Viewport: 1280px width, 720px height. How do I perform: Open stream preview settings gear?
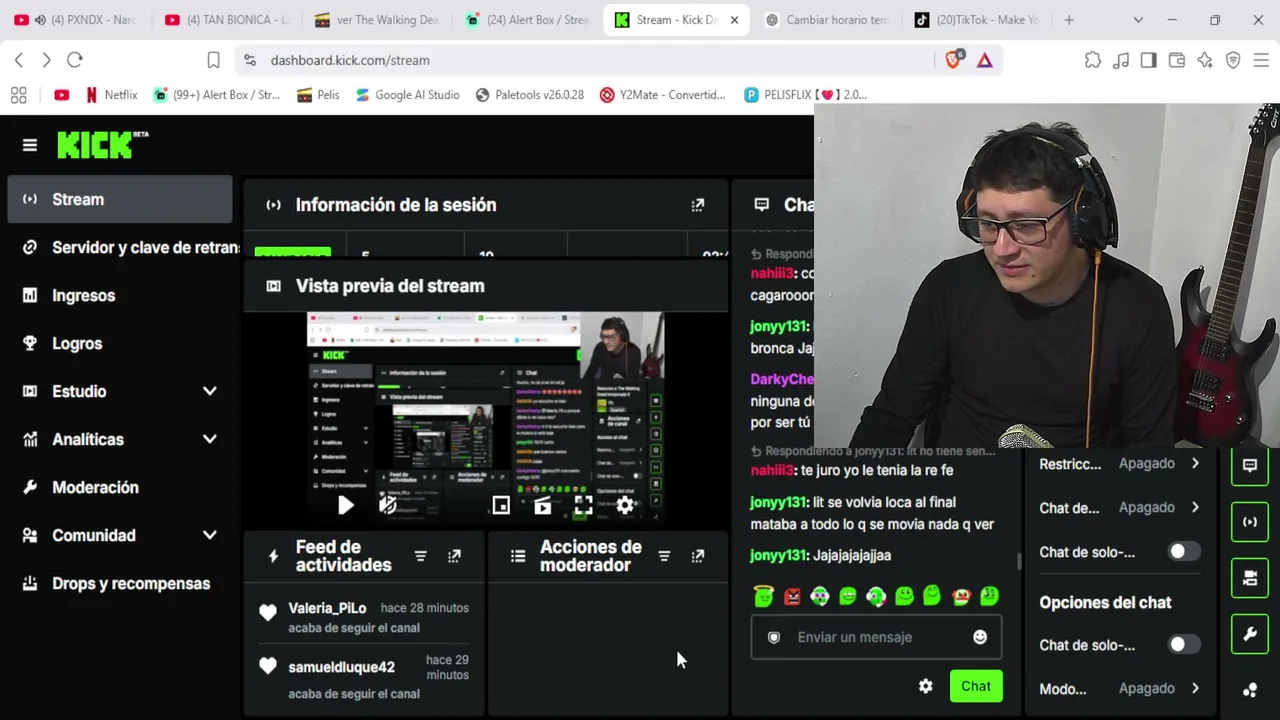625,506
